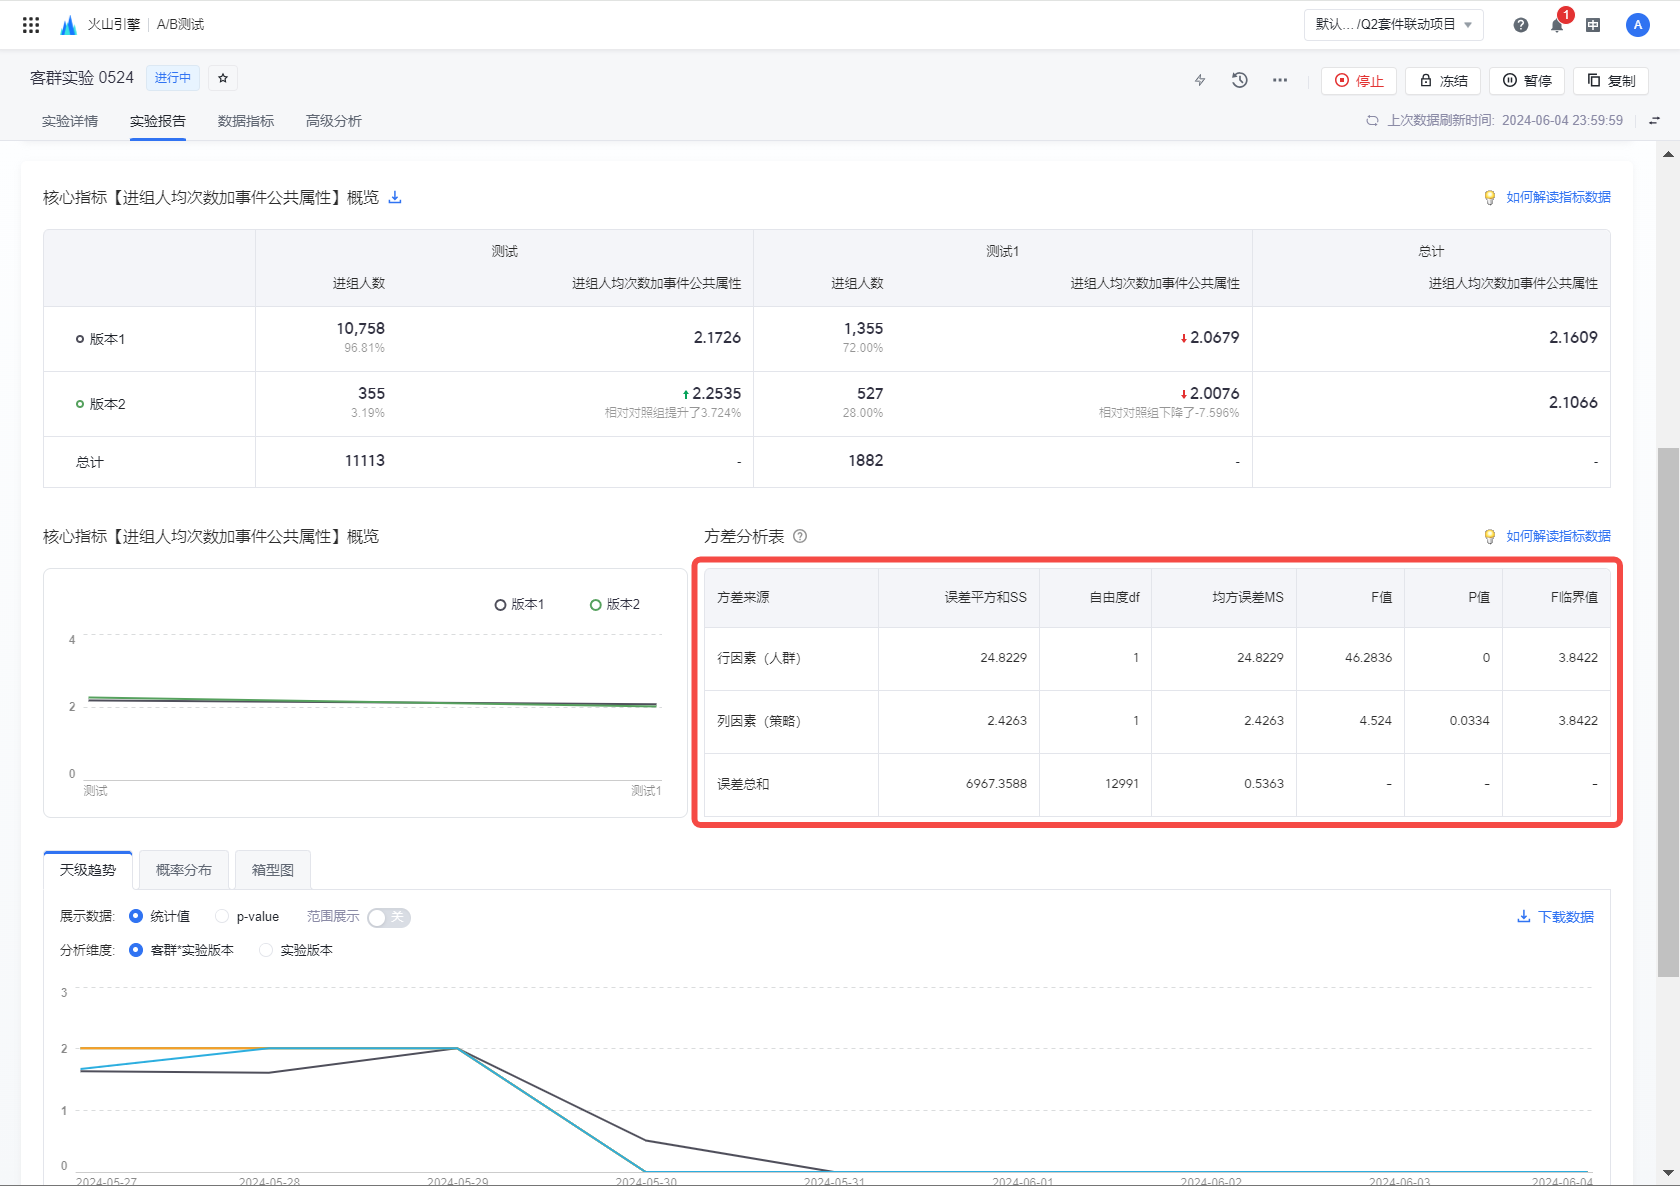Click the A/B测试 product label
Image resolution: width=1680 pixels, height=1186 pixels.
coord(181,25)
